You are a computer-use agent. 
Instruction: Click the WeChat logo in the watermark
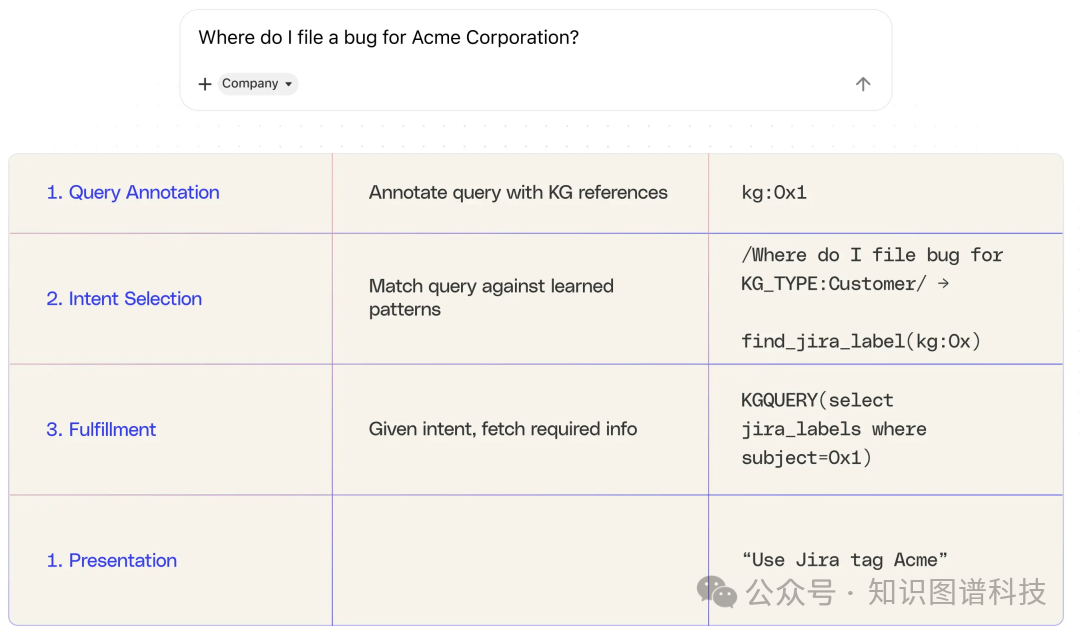(x=717, y=591)
